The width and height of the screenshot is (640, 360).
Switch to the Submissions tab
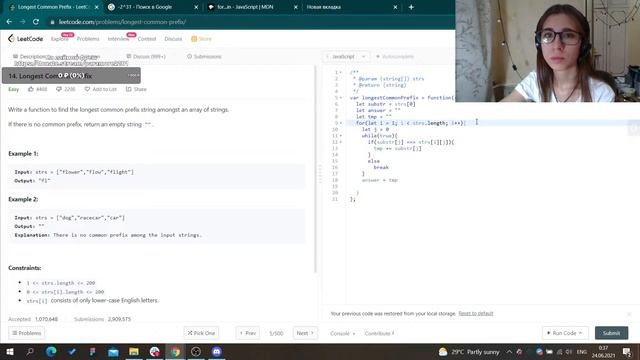pos(204,56)
